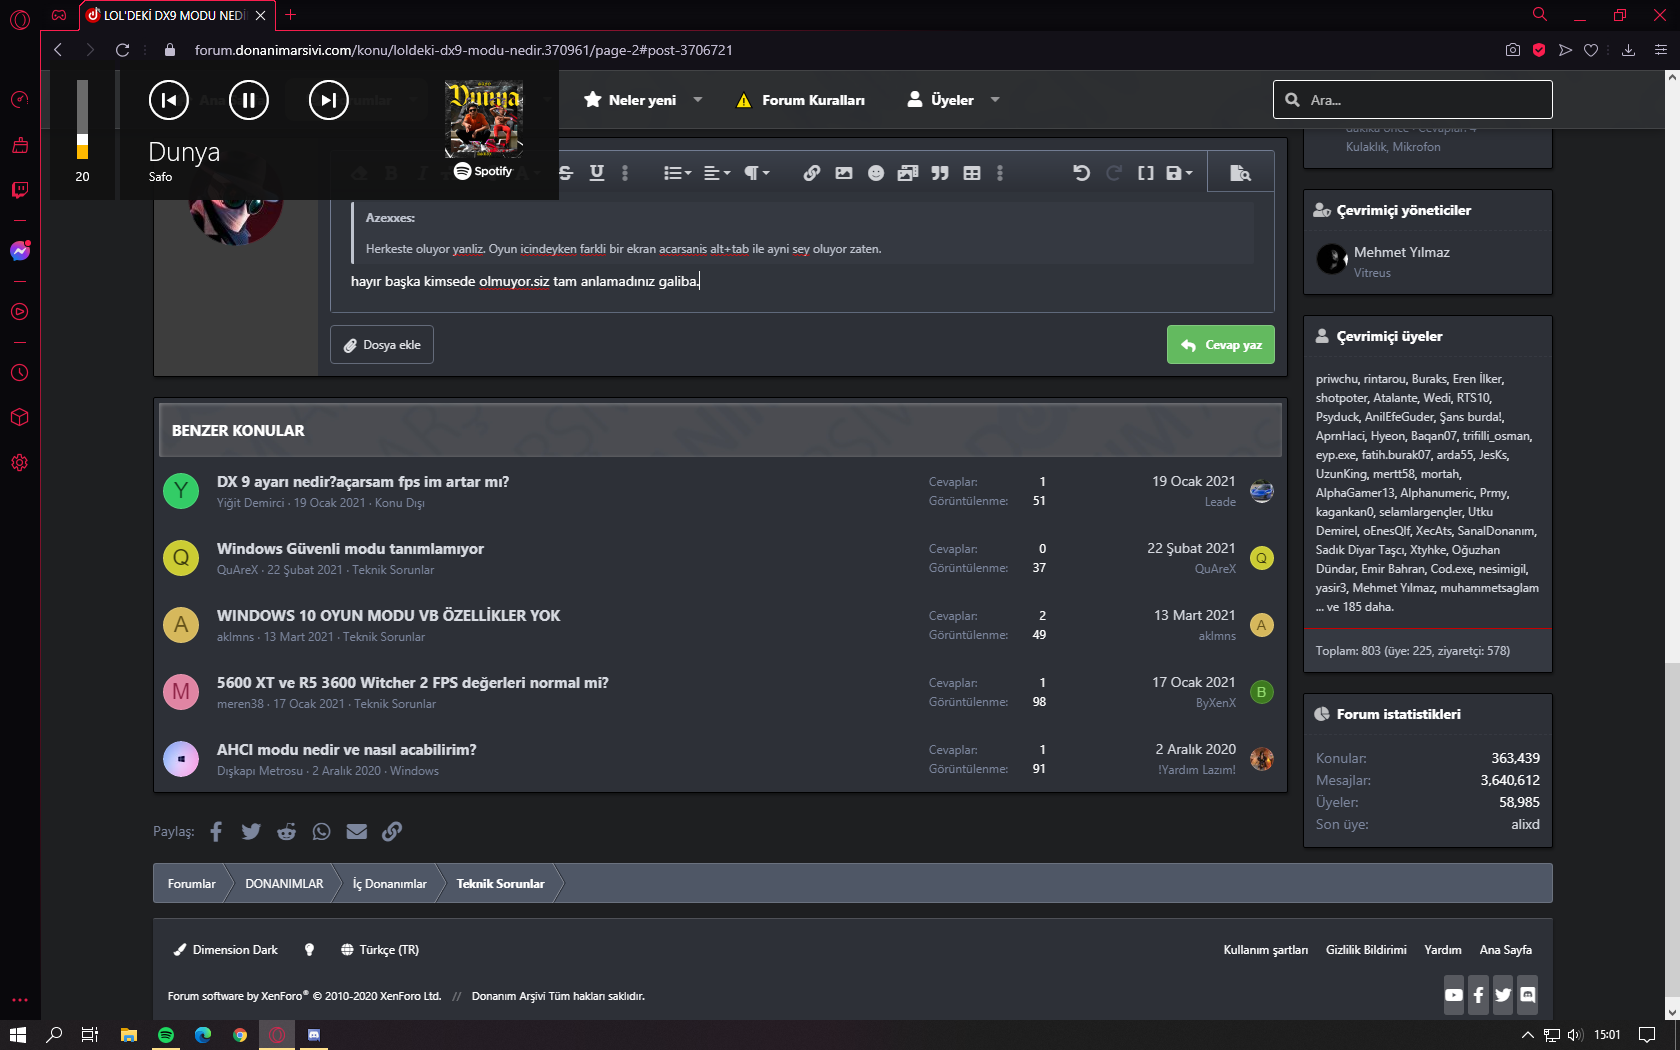Open Messenger in Opera sidebar

click(x=20, y=251)
